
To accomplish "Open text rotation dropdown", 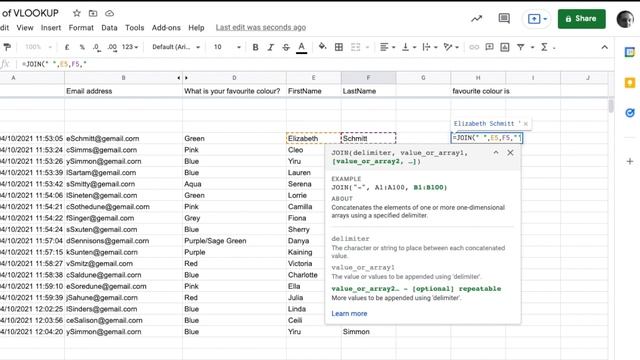I will [x=451, y=47].
